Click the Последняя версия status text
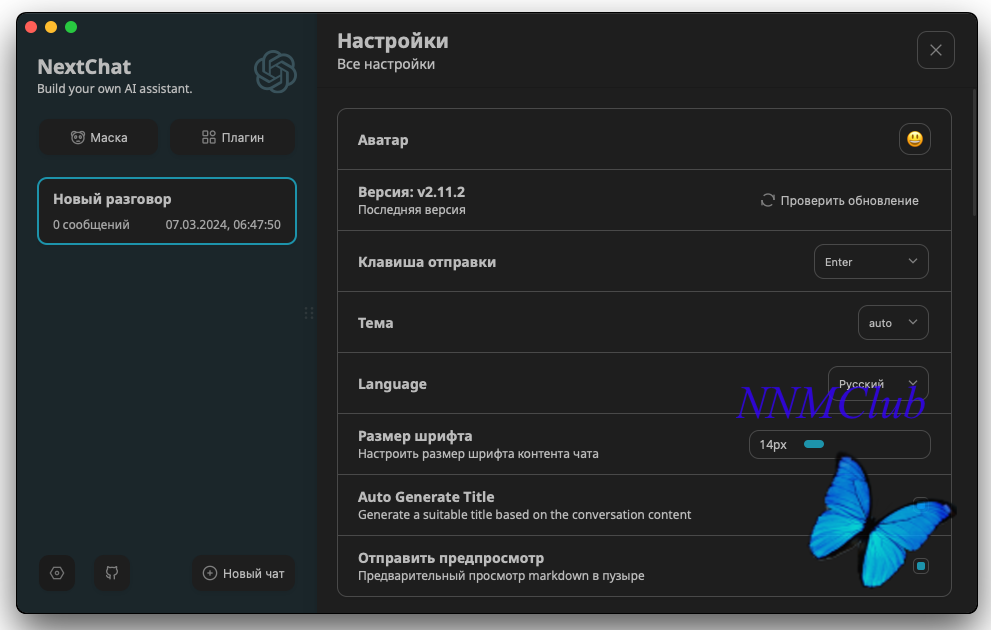Image resolution: width=991 pixels, height=630 pixels. [411, 210]
